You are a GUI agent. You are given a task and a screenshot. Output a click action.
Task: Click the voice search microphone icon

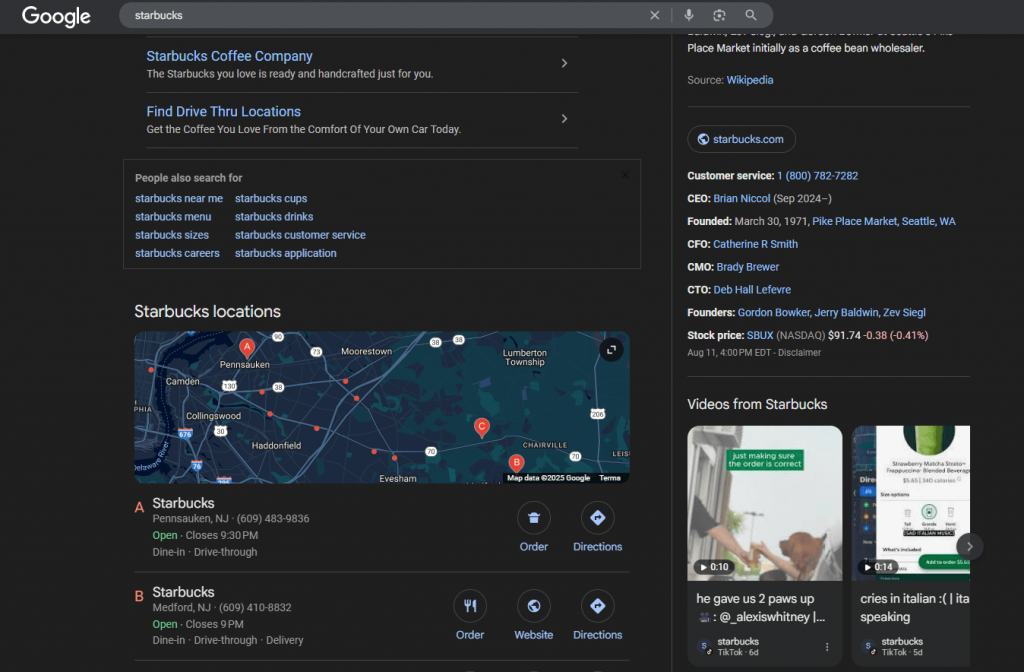click(688, 15)
